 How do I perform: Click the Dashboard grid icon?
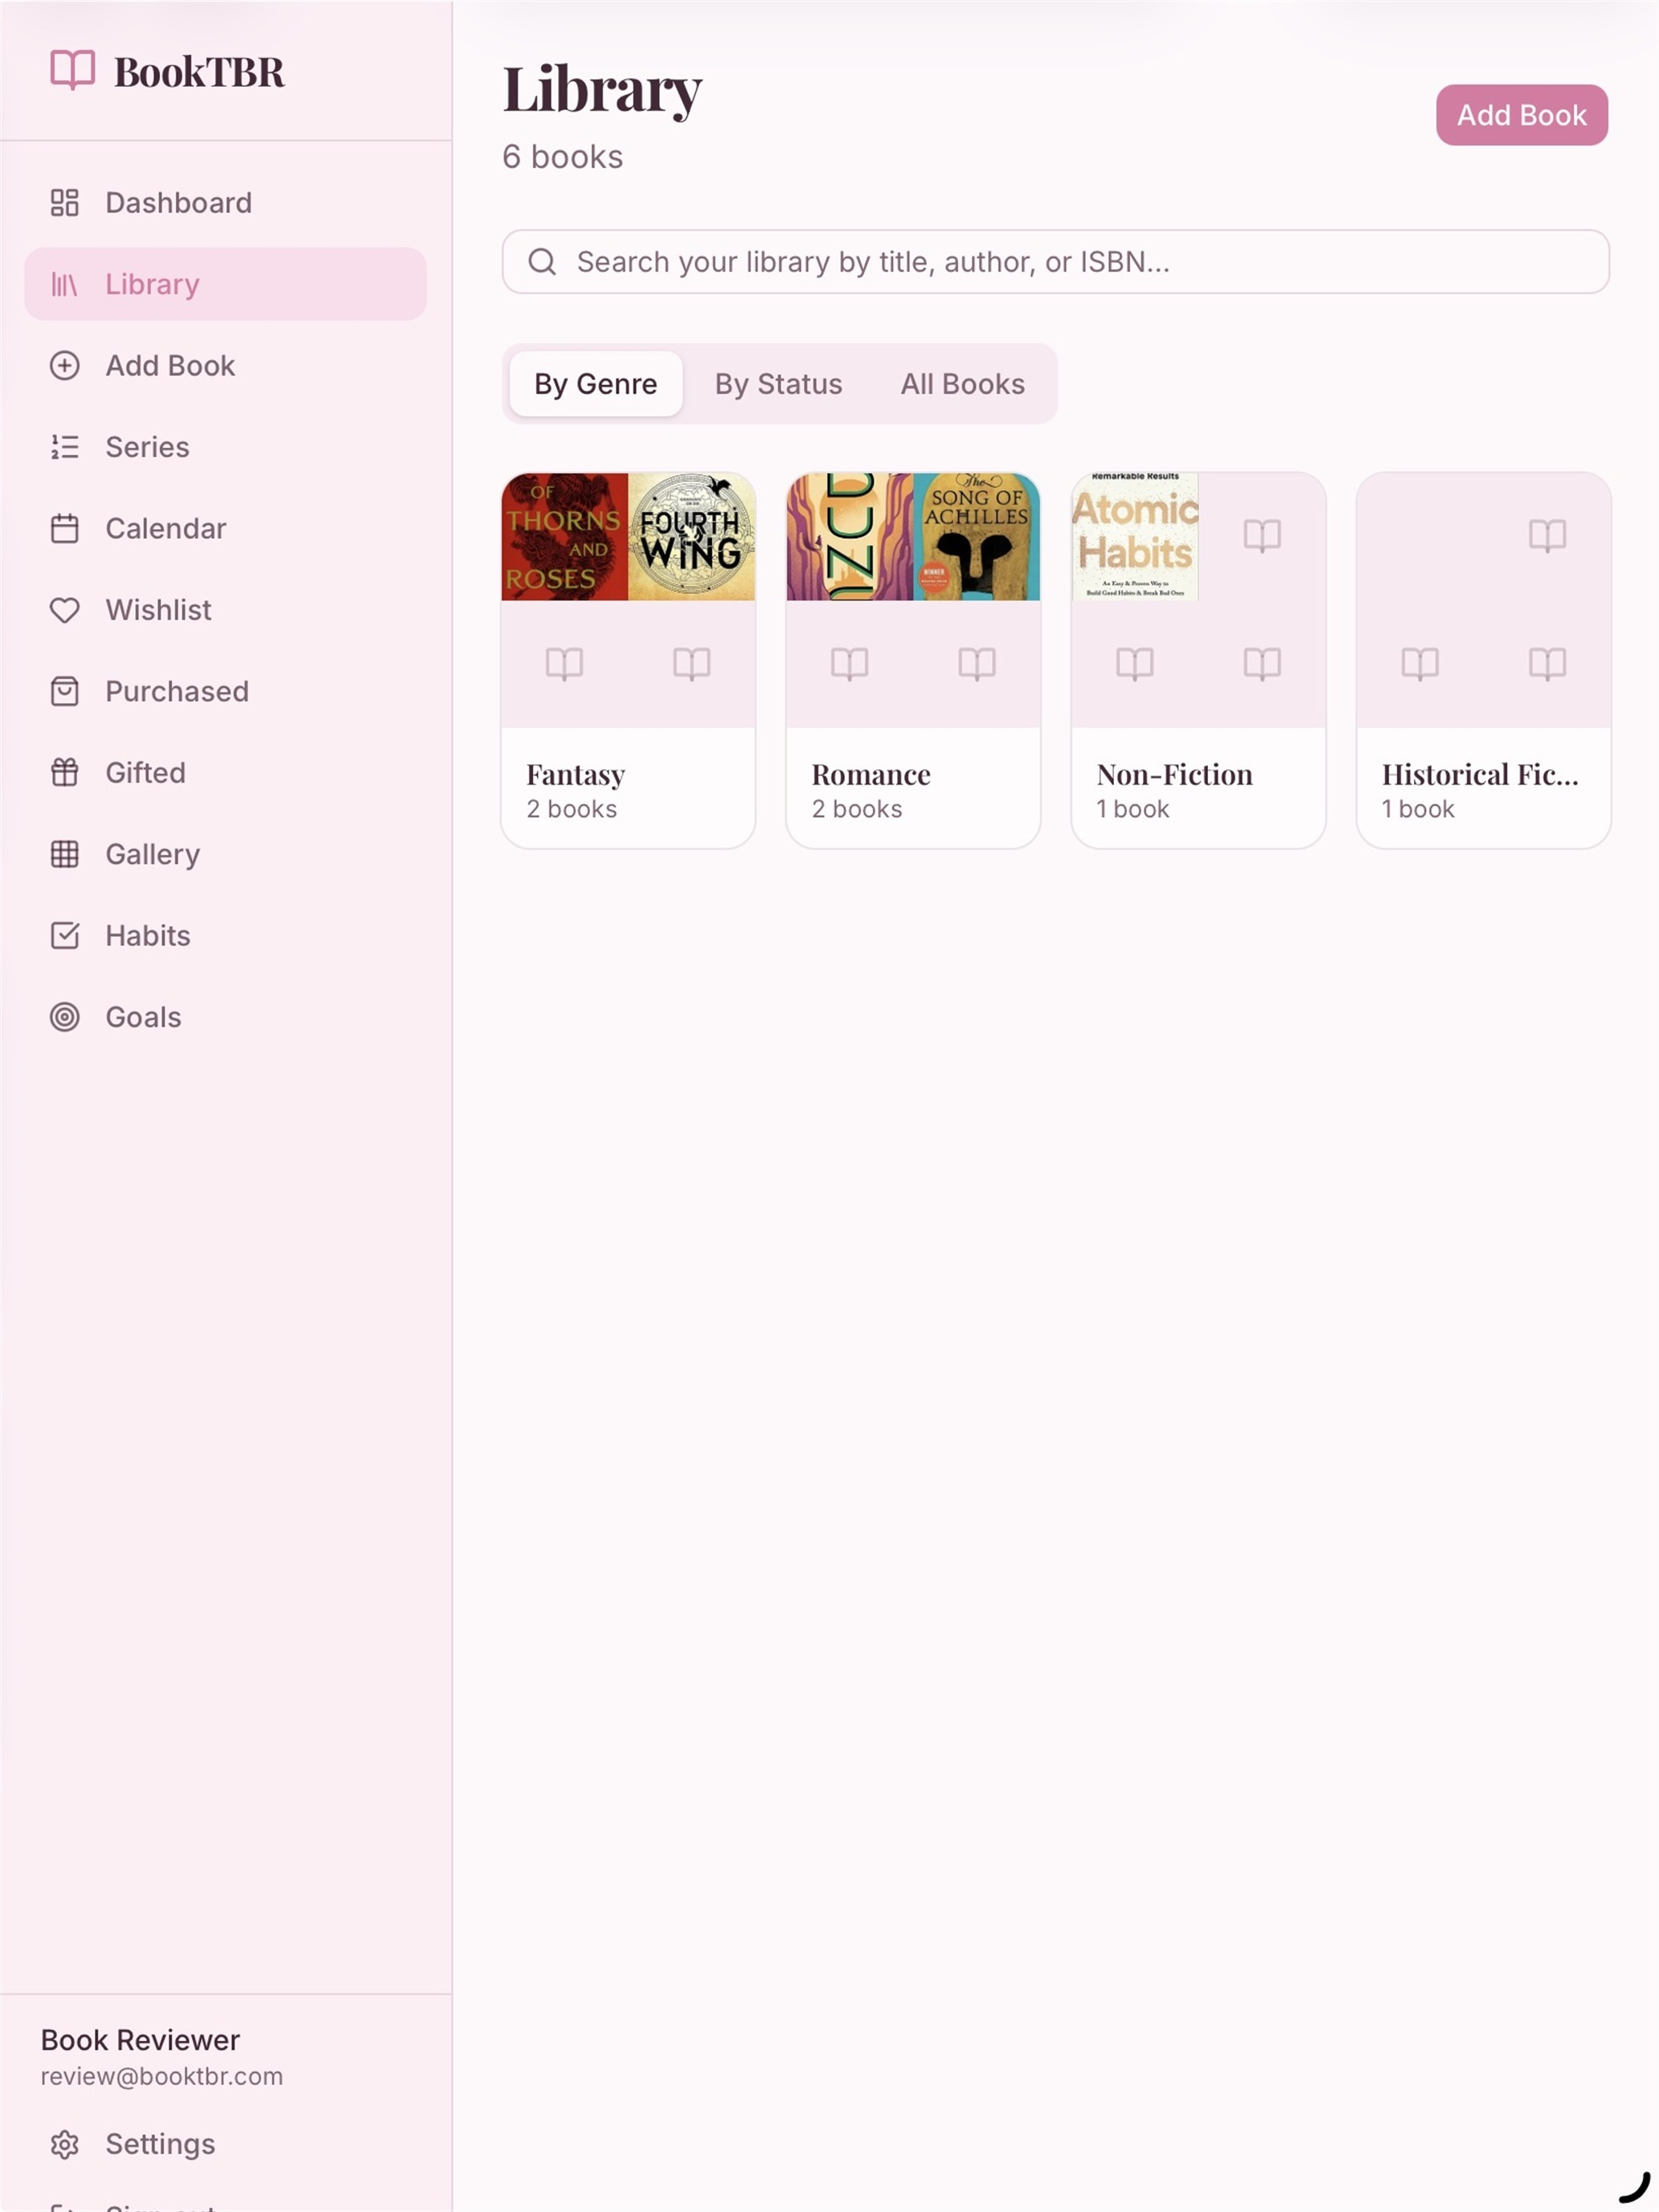point(64,203)
